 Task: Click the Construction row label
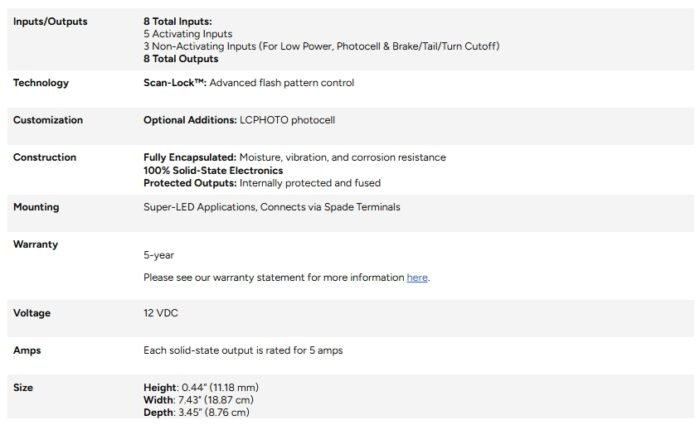pyautogui.click(x=45, y=157)
